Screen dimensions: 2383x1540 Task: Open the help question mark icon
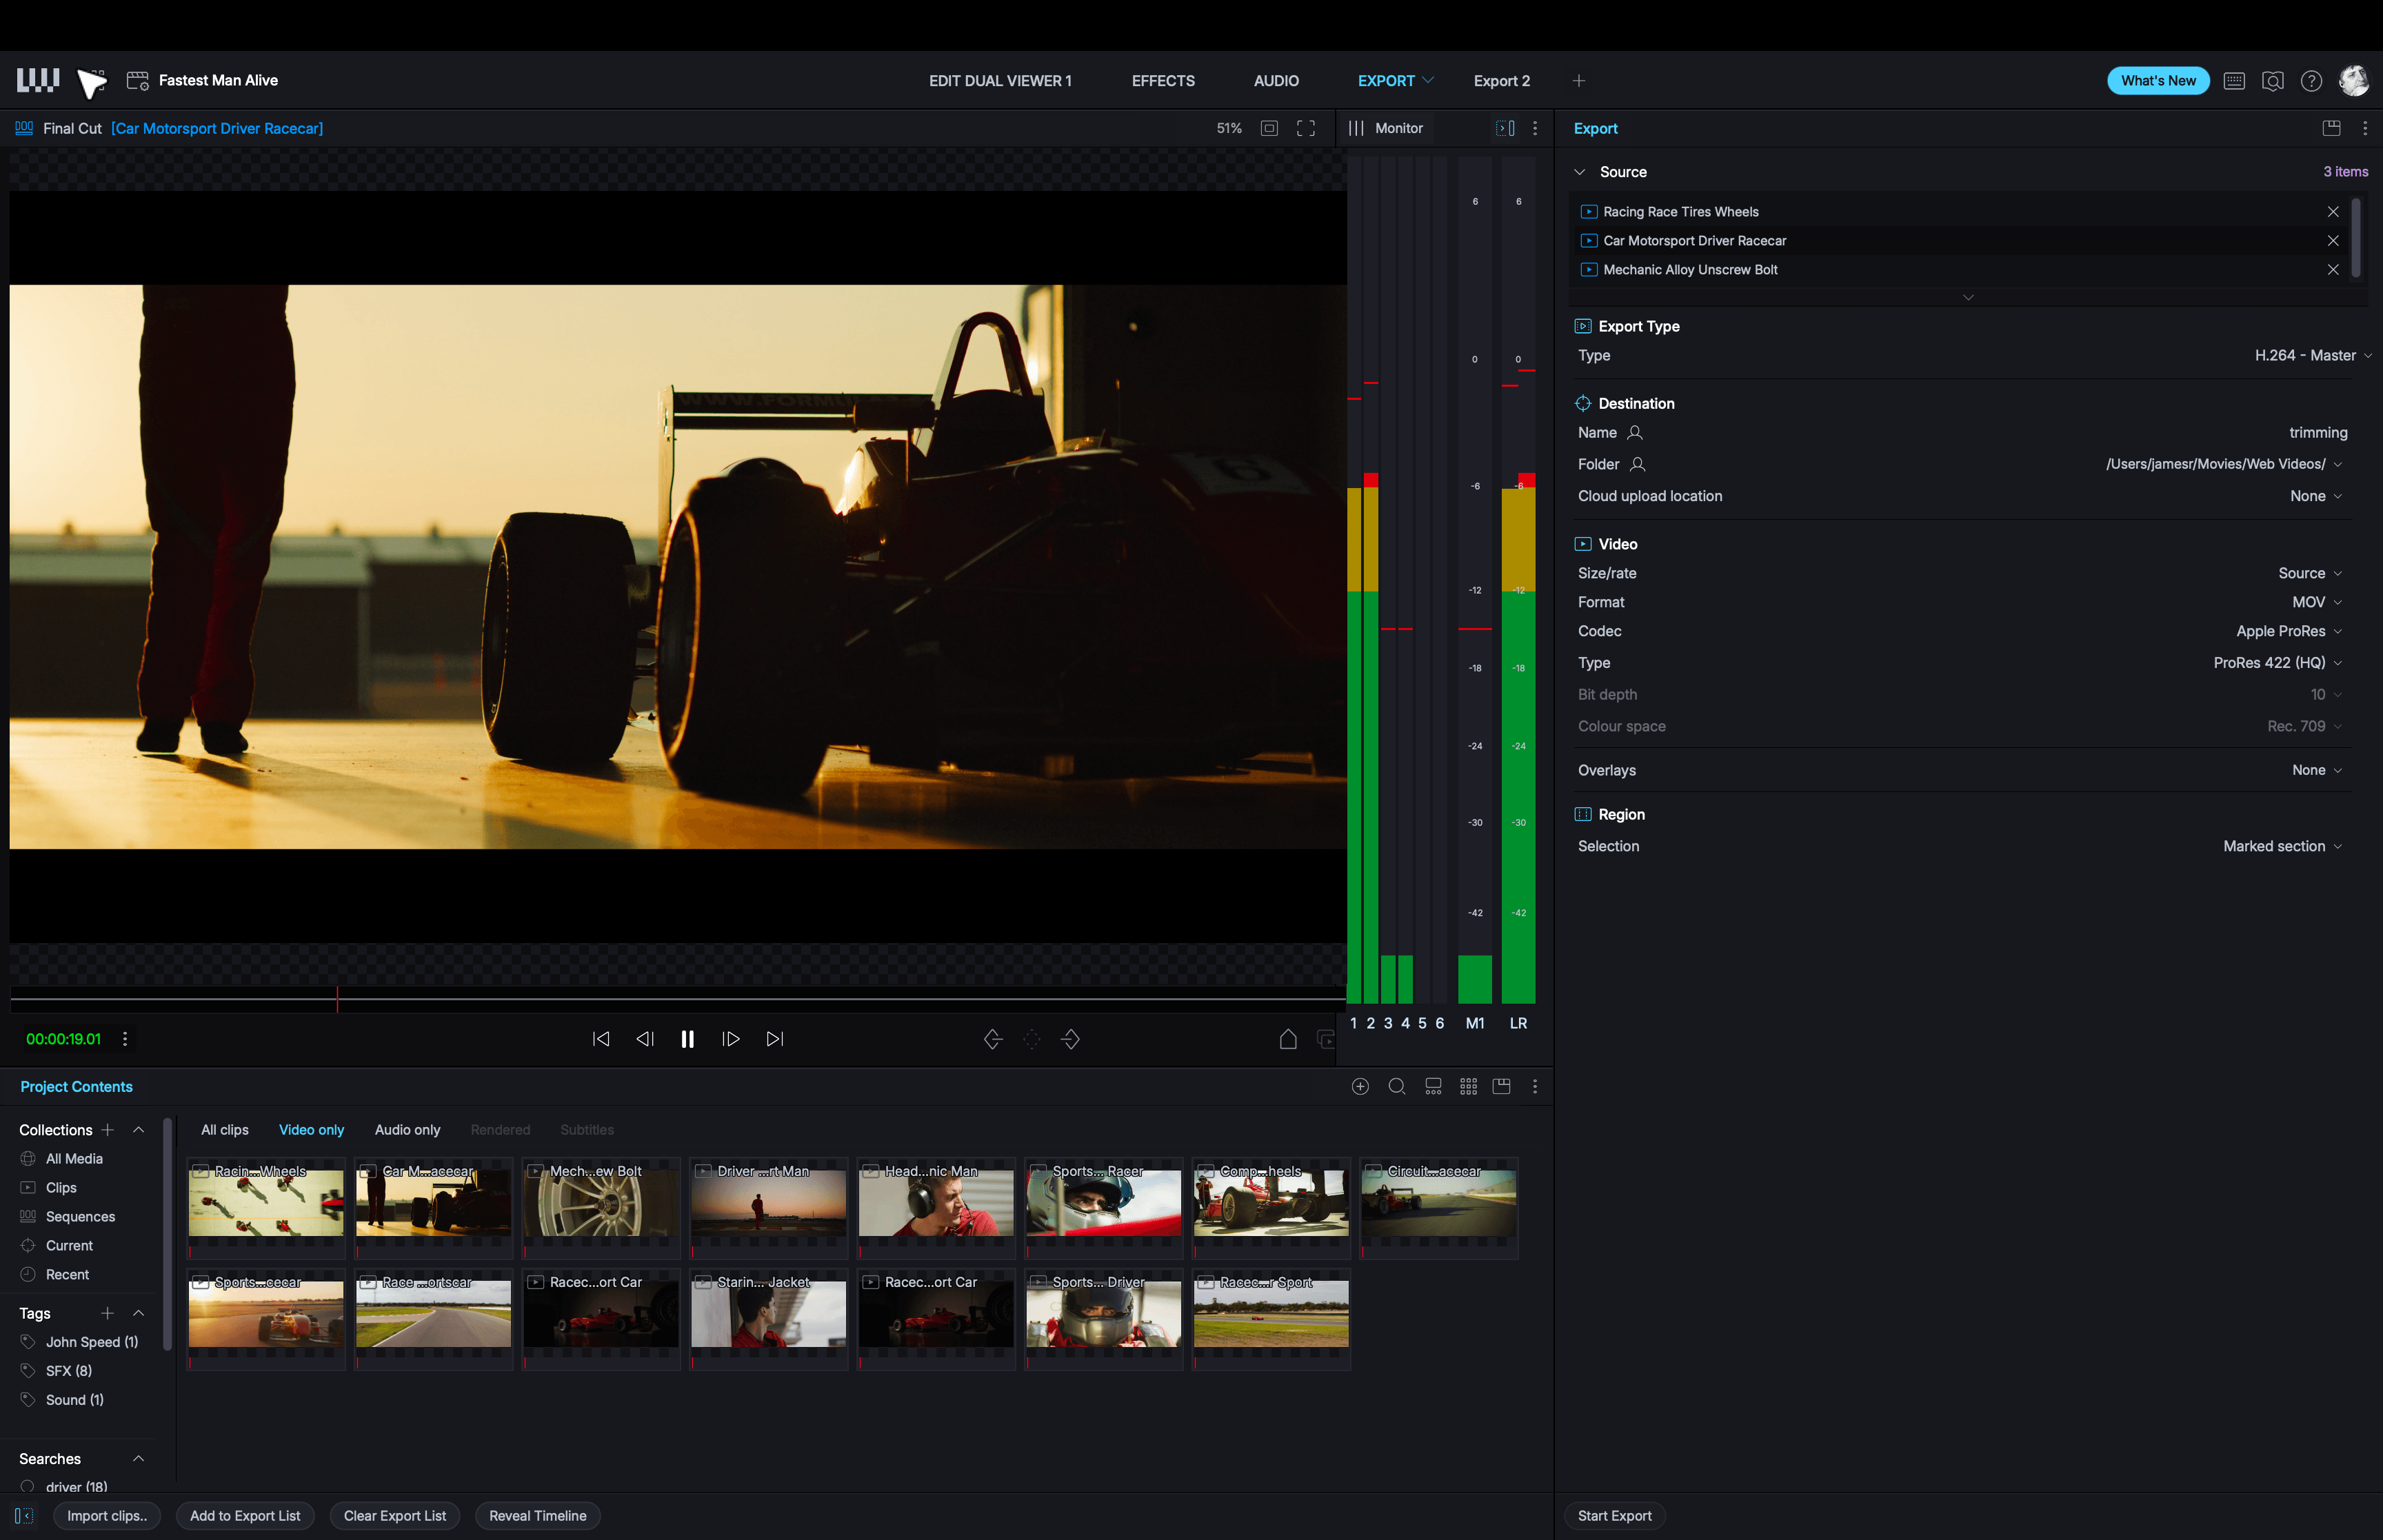pyautogui.click(x=2311, y=81)
